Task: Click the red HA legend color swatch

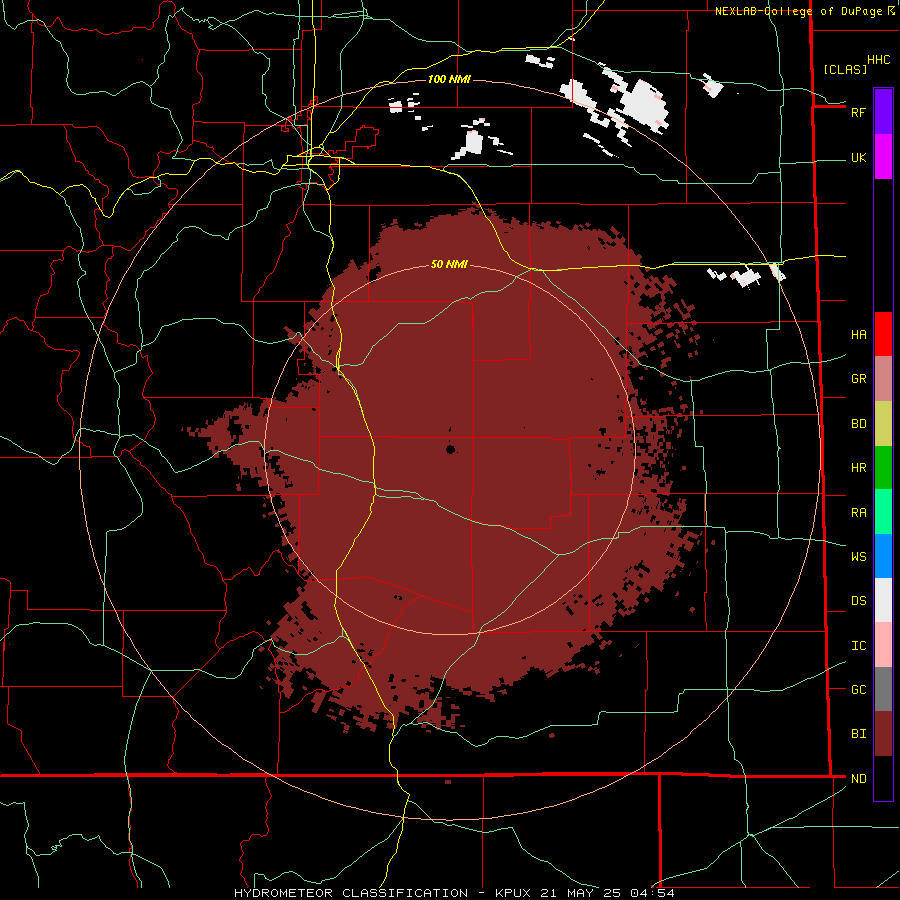Action: 883,334
